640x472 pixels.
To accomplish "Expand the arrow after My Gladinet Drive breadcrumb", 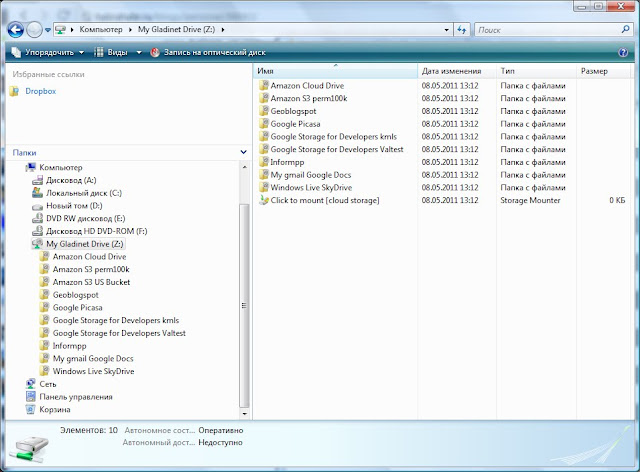I will [x=223, y=29].
